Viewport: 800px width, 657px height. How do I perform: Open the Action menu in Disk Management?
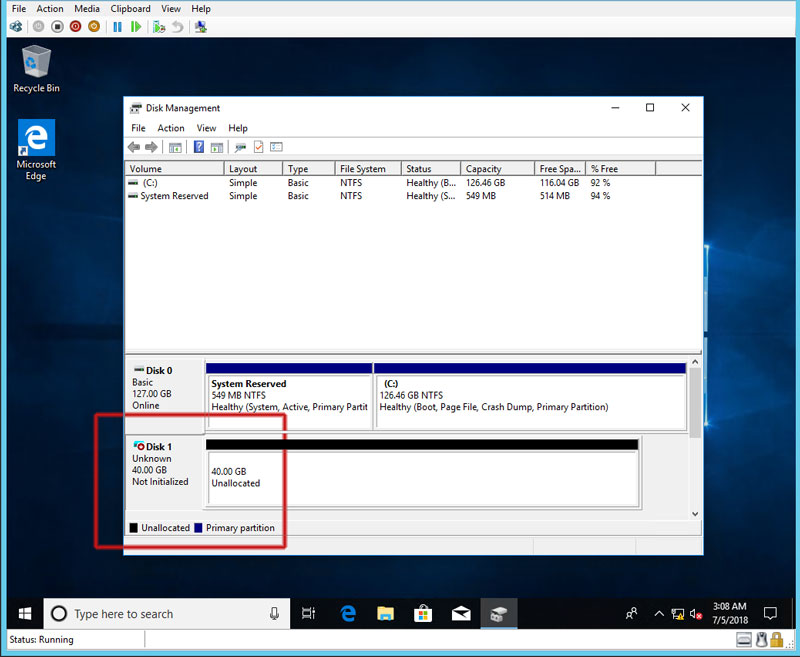171,128
